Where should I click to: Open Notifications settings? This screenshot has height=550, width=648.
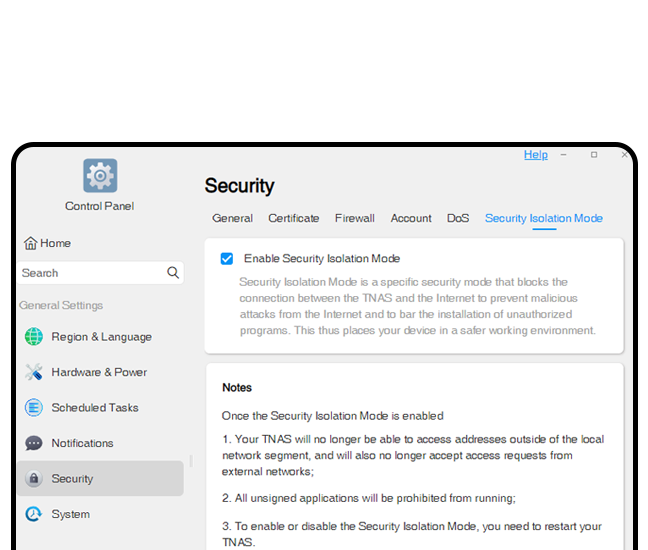(x=82, y=443)
